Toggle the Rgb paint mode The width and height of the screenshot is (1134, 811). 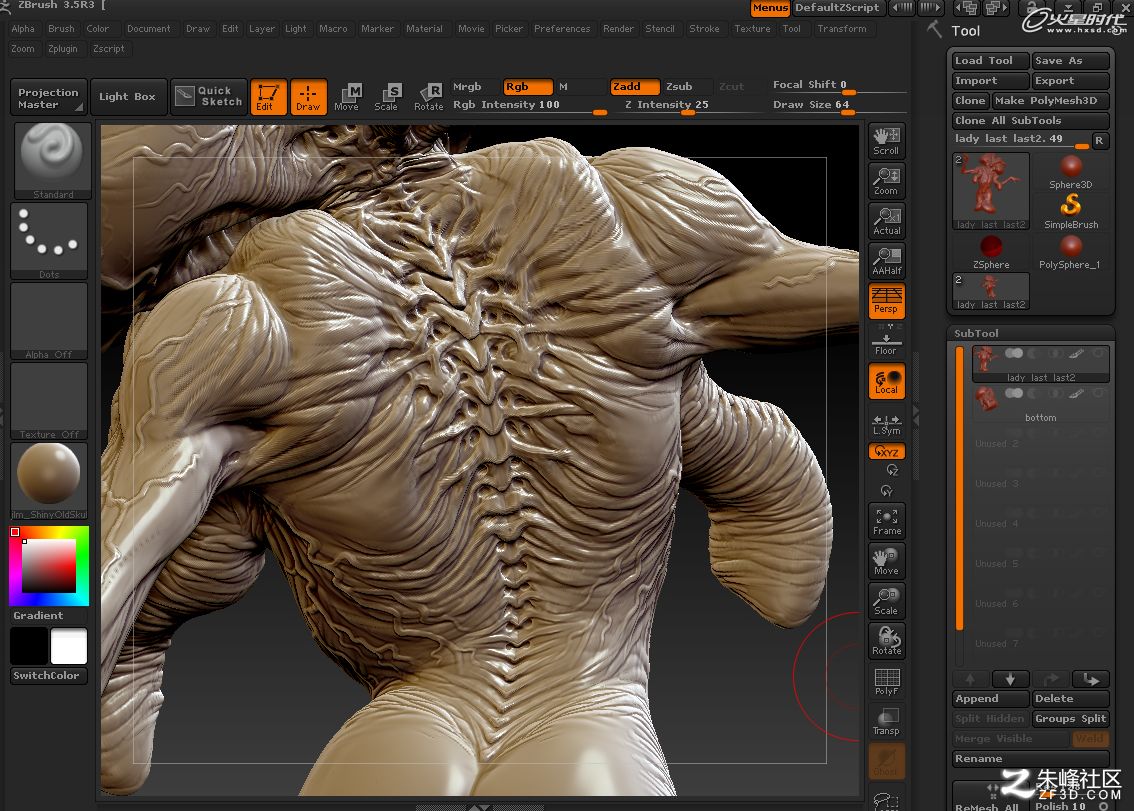(528, 87)
